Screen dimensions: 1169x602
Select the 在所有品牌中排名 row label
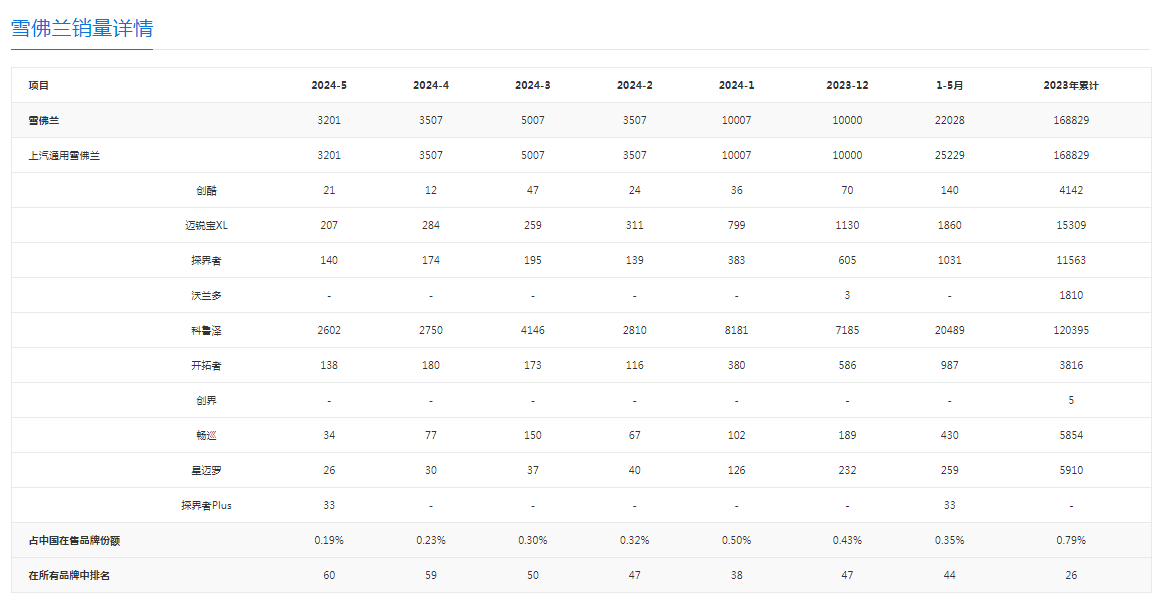coord(70,575)
